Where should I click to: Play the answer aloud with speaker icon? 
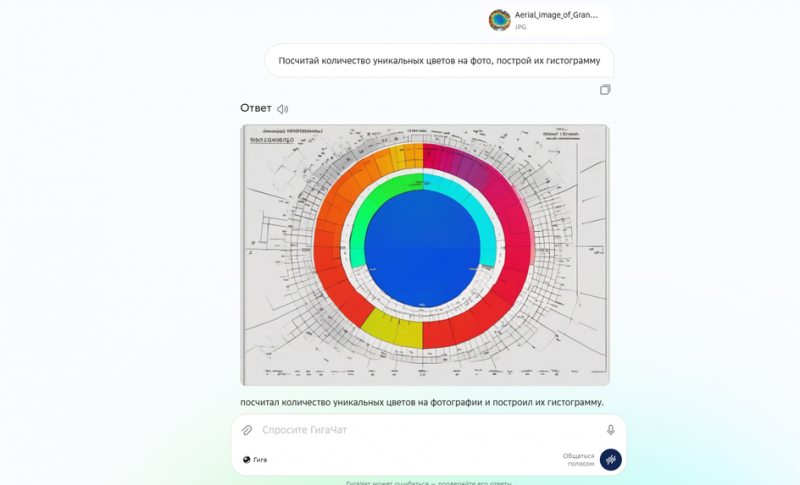(x=283, y=109)
